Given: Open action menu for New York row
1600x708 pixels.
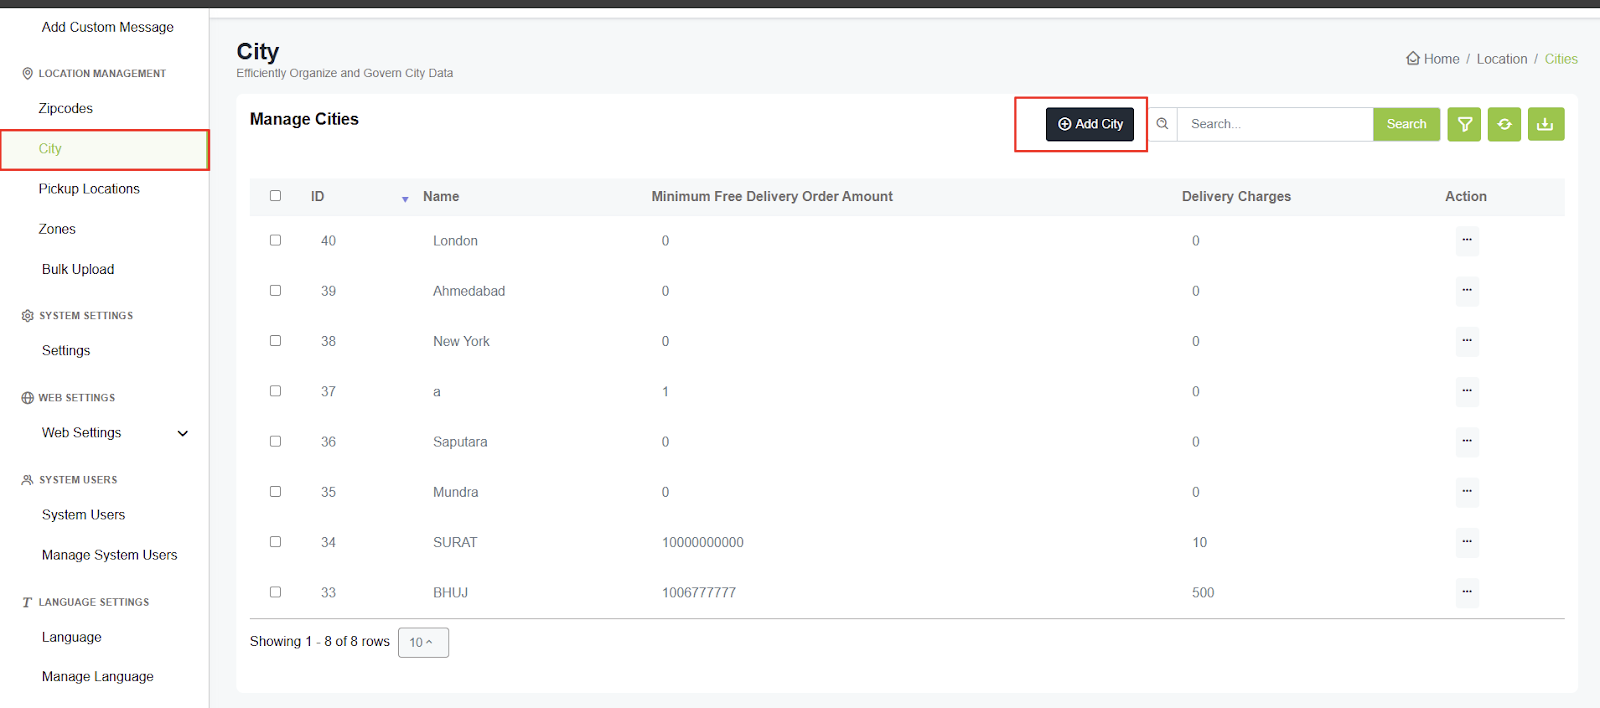Looking at the screenshot, I should tap(1467, 340).
